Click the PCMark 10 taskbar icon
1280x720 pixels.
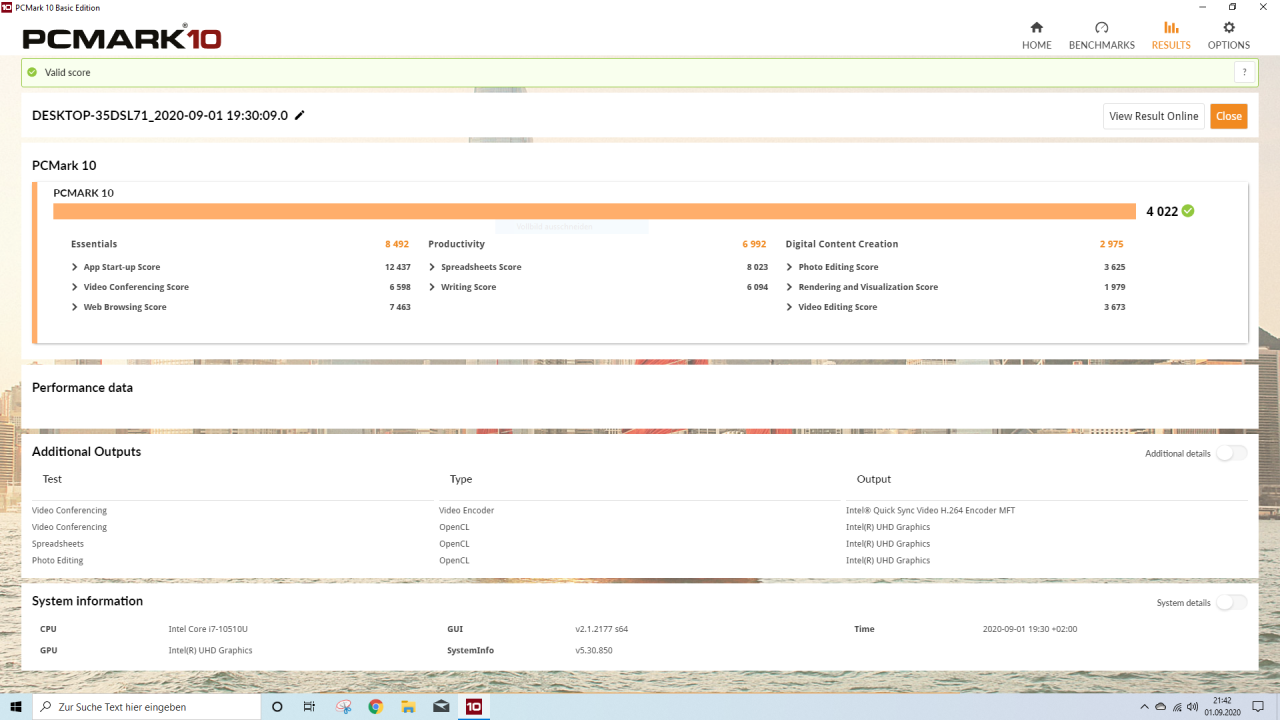pyautogui.click(x=473, y=707)
